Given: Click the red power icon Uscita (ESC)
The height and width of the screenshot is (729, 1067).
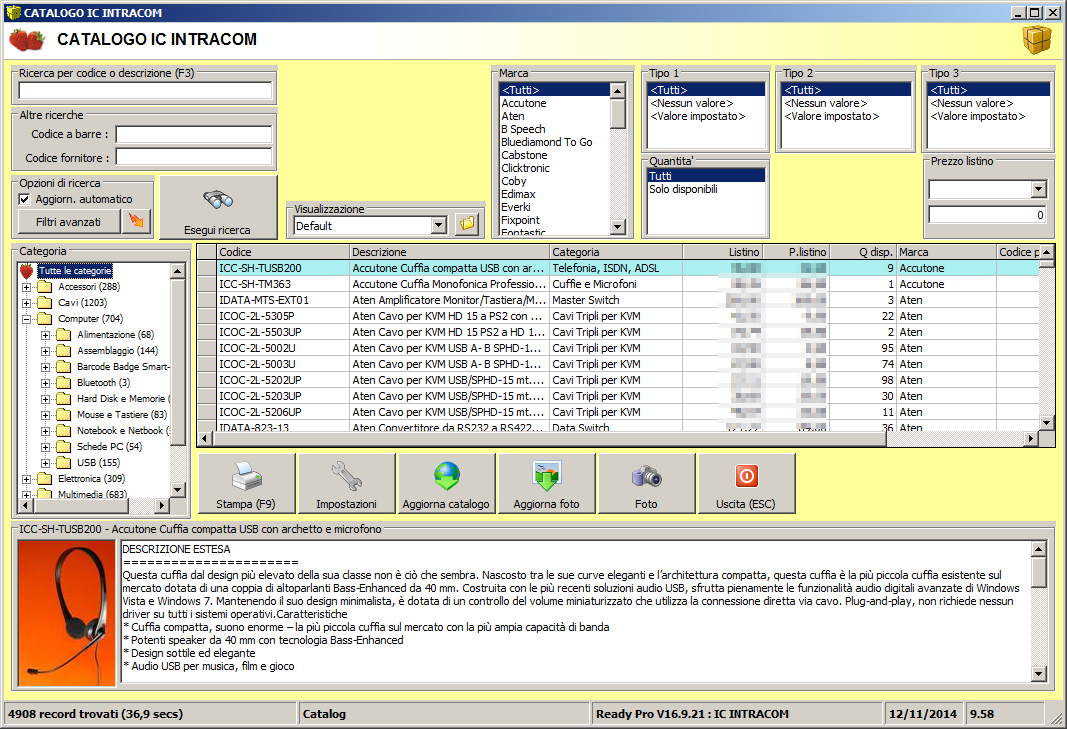Looking at the screenshot, I should tap(746, 476).
